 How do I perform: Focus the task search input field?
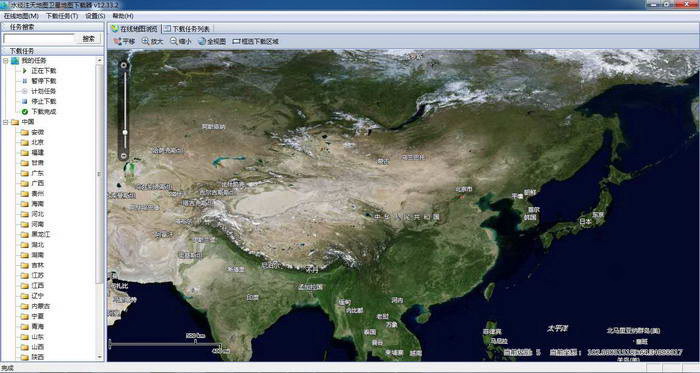(x=39, y=39)
